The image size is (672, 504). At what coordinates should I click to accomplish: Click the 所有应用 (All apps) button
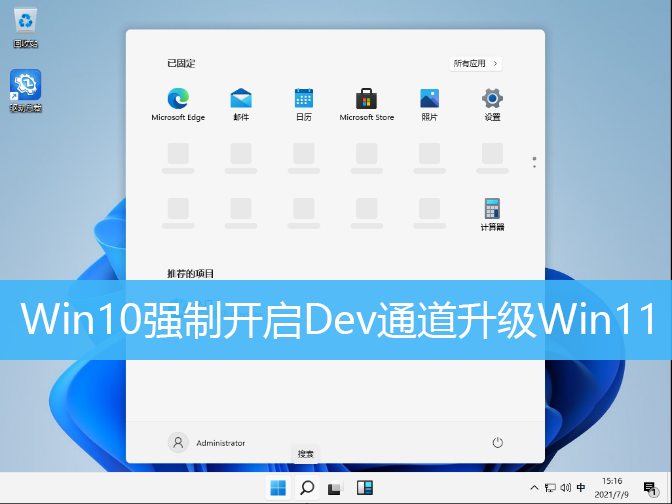pyautogui.click(x=475, y=63)
